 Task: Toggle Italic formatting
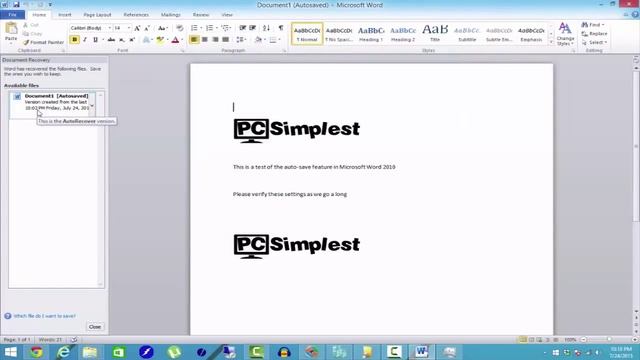[x=85, y=40]
